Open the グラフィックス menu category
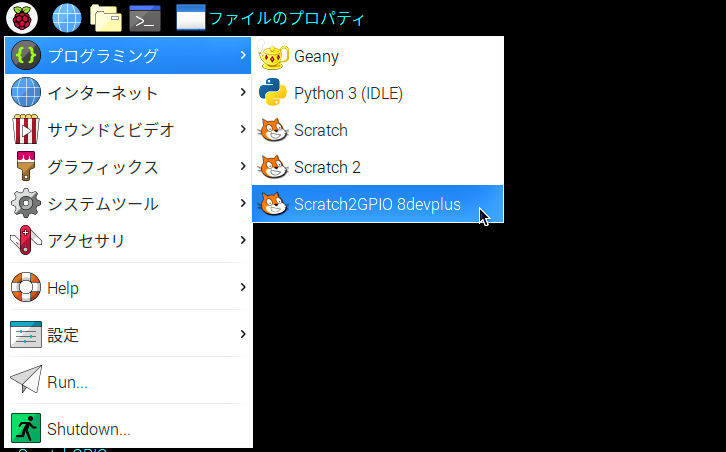Image resolution: width=726 pixels, height=452 pixels. click(x=128, y=166)
